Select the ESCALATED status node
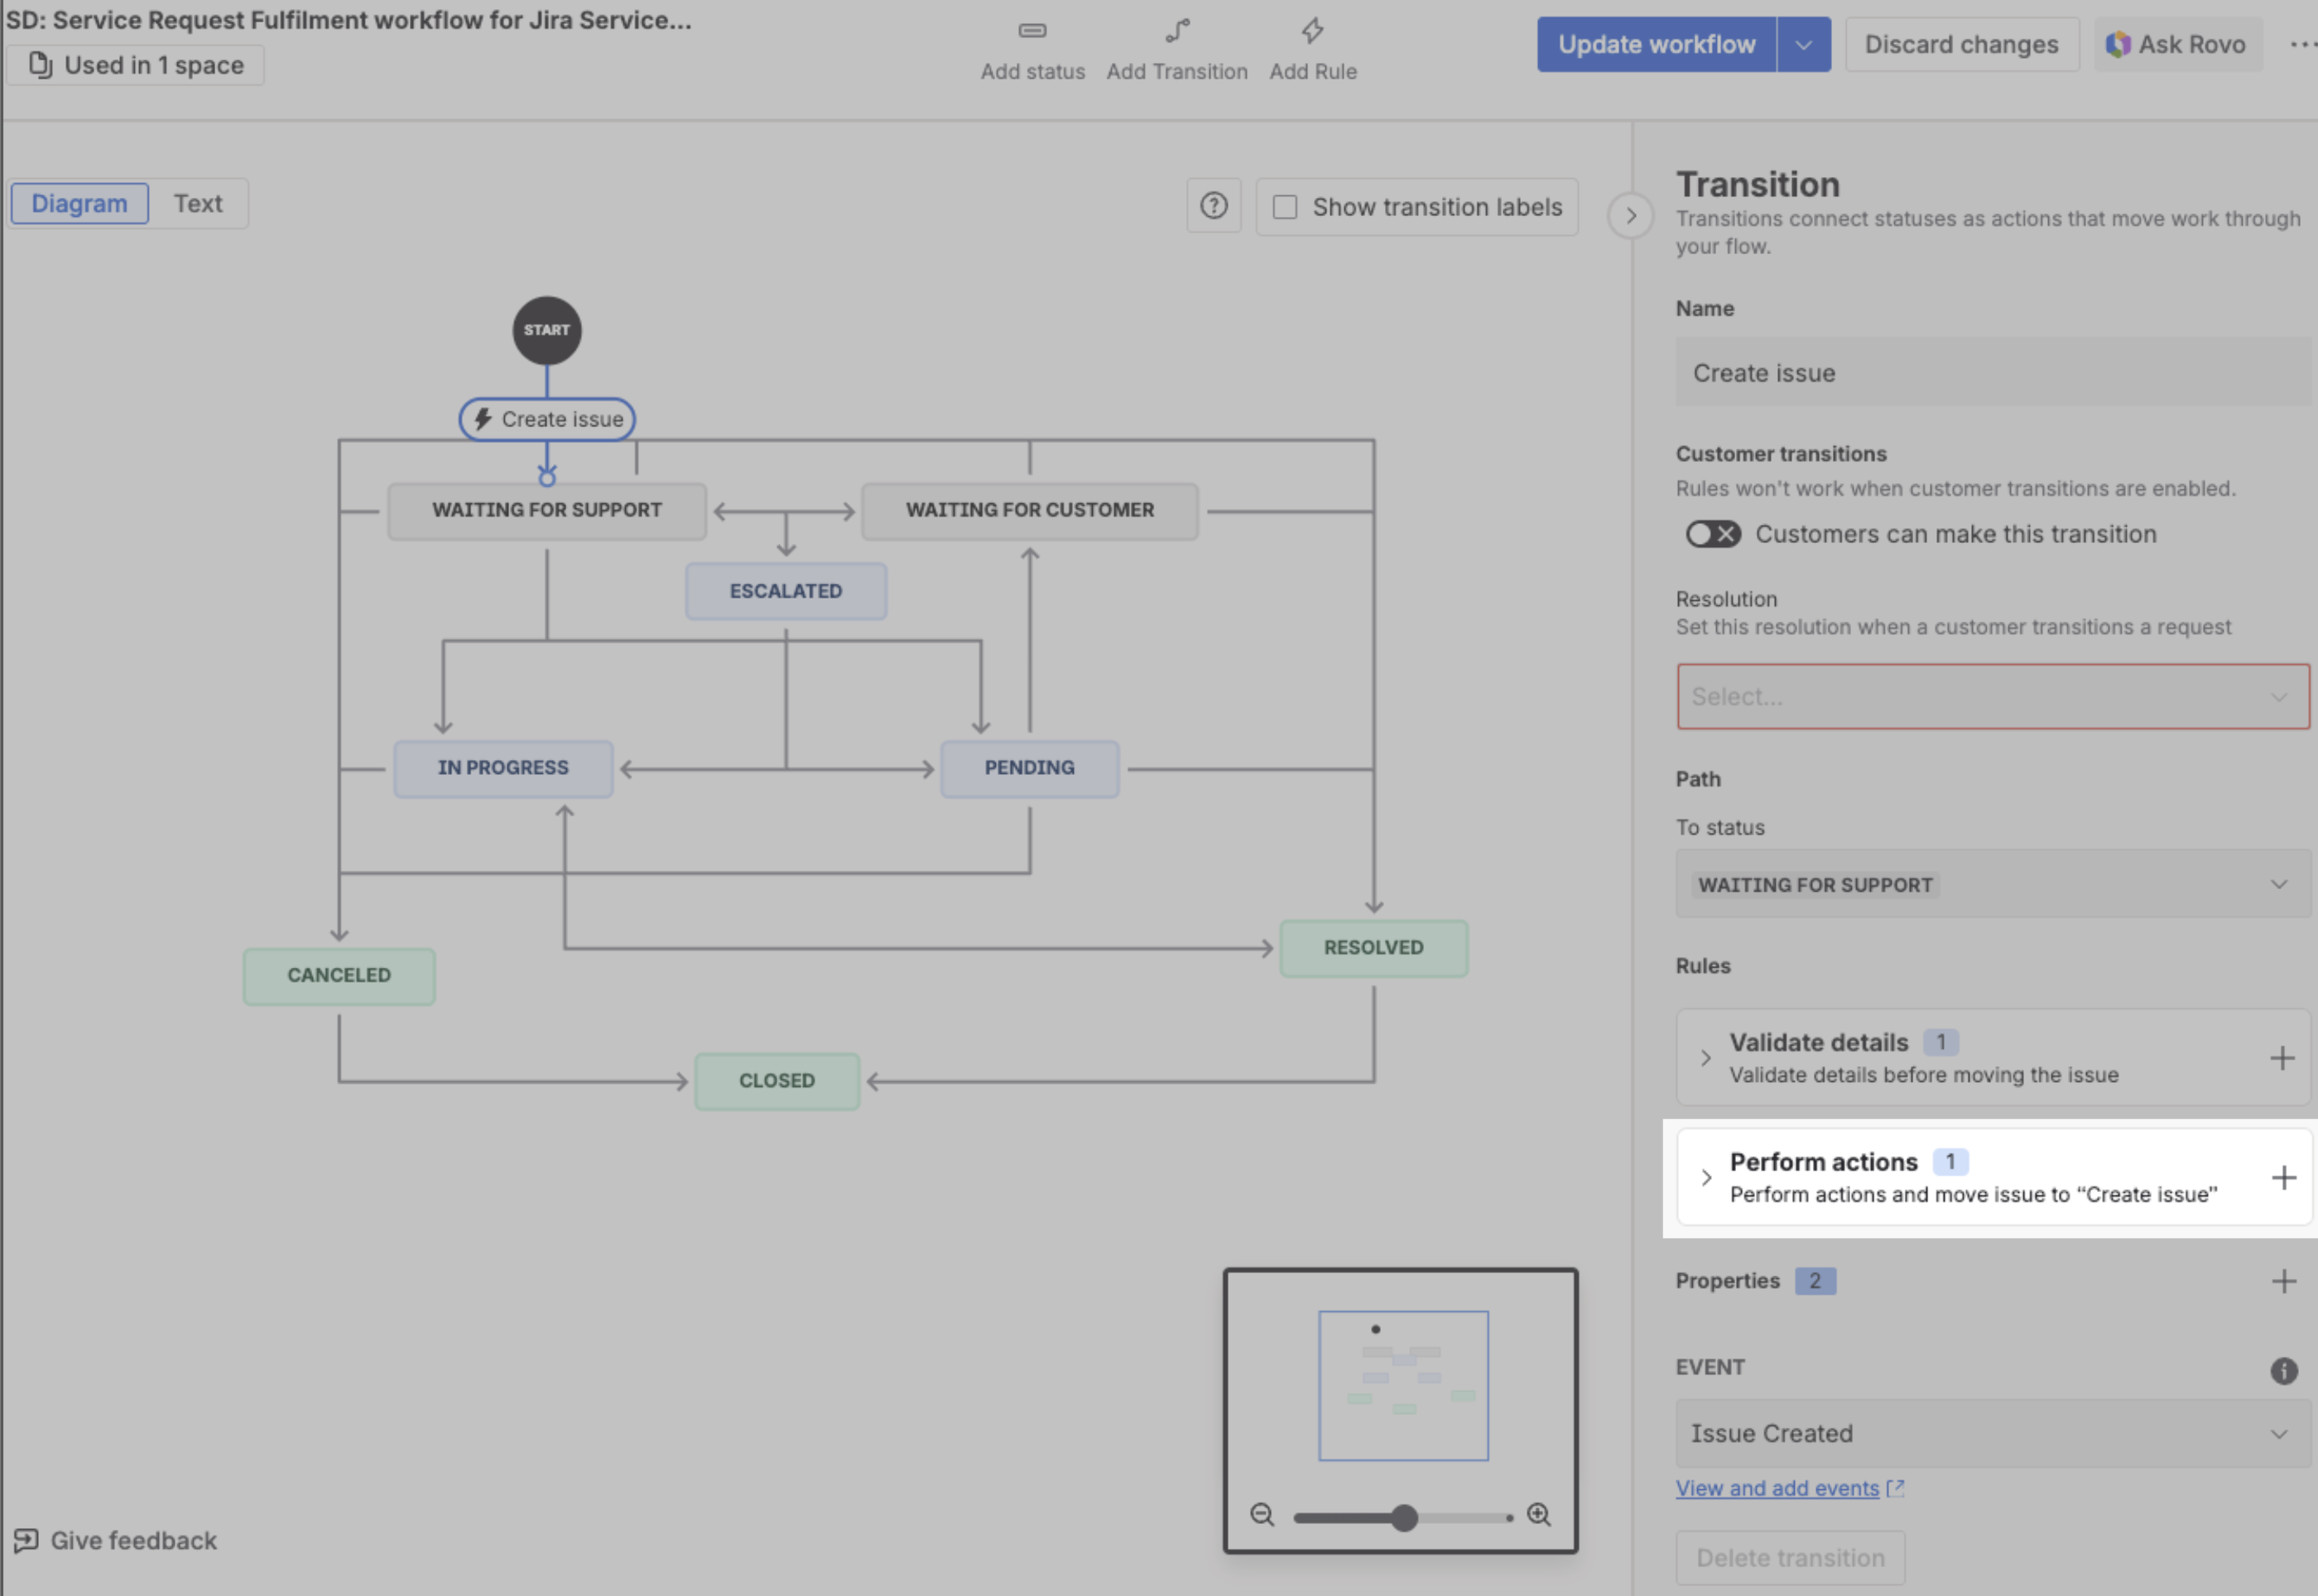2318x1596 pixels. pyautogui.click(x=786, y=591)
